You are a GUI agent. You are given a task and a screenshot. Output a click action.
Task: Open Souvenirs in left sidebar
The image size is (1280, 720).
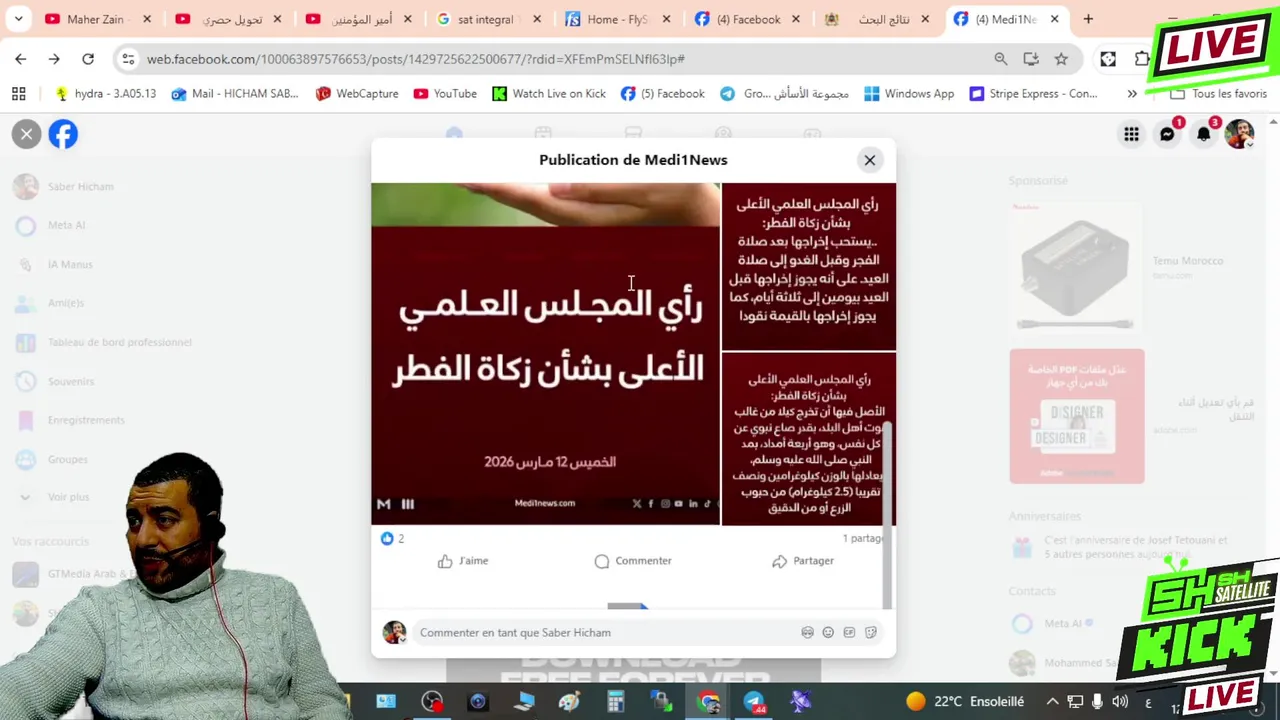tap(55, 382)
